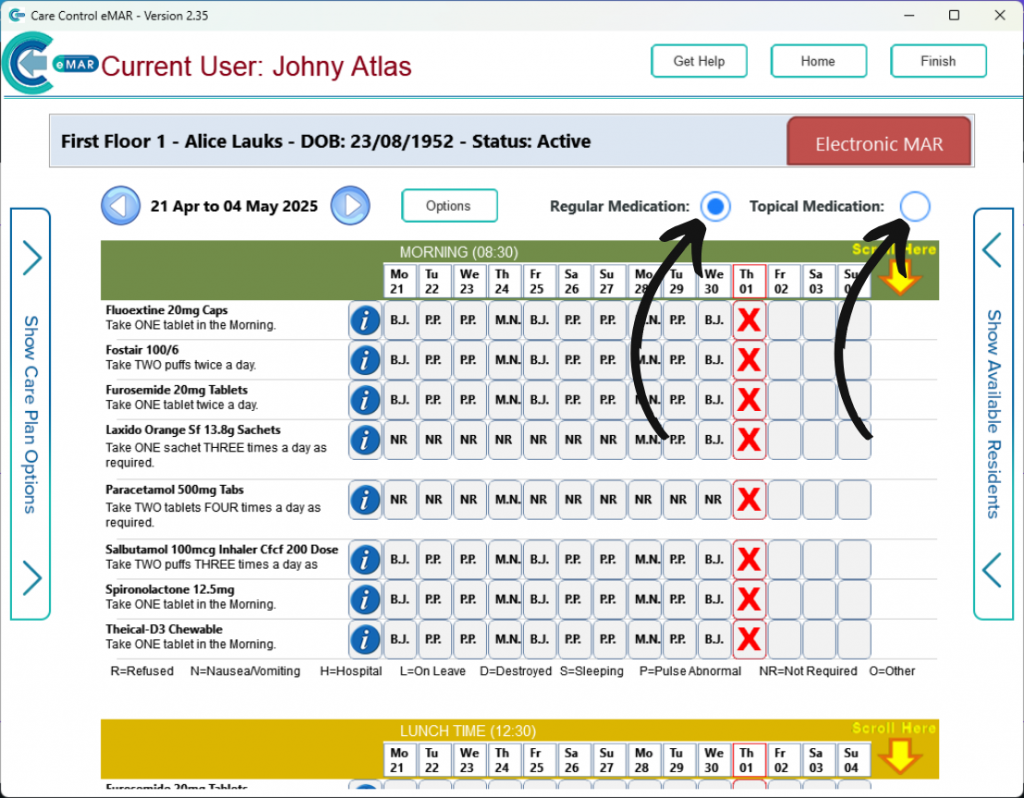This screenshot has width=1024, height=798.
Task: Open info for Laxido Orange Sf Sachets
Action: click(364, 439)
